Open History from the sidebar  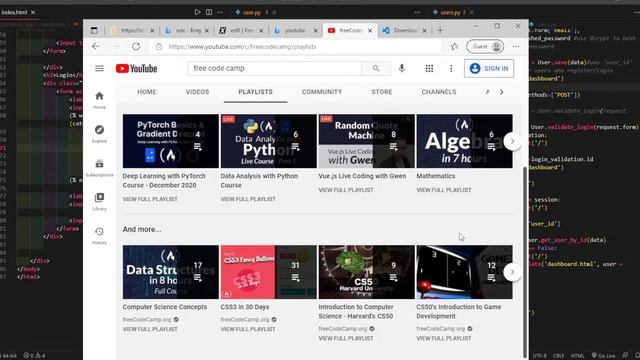pos(99,236)
